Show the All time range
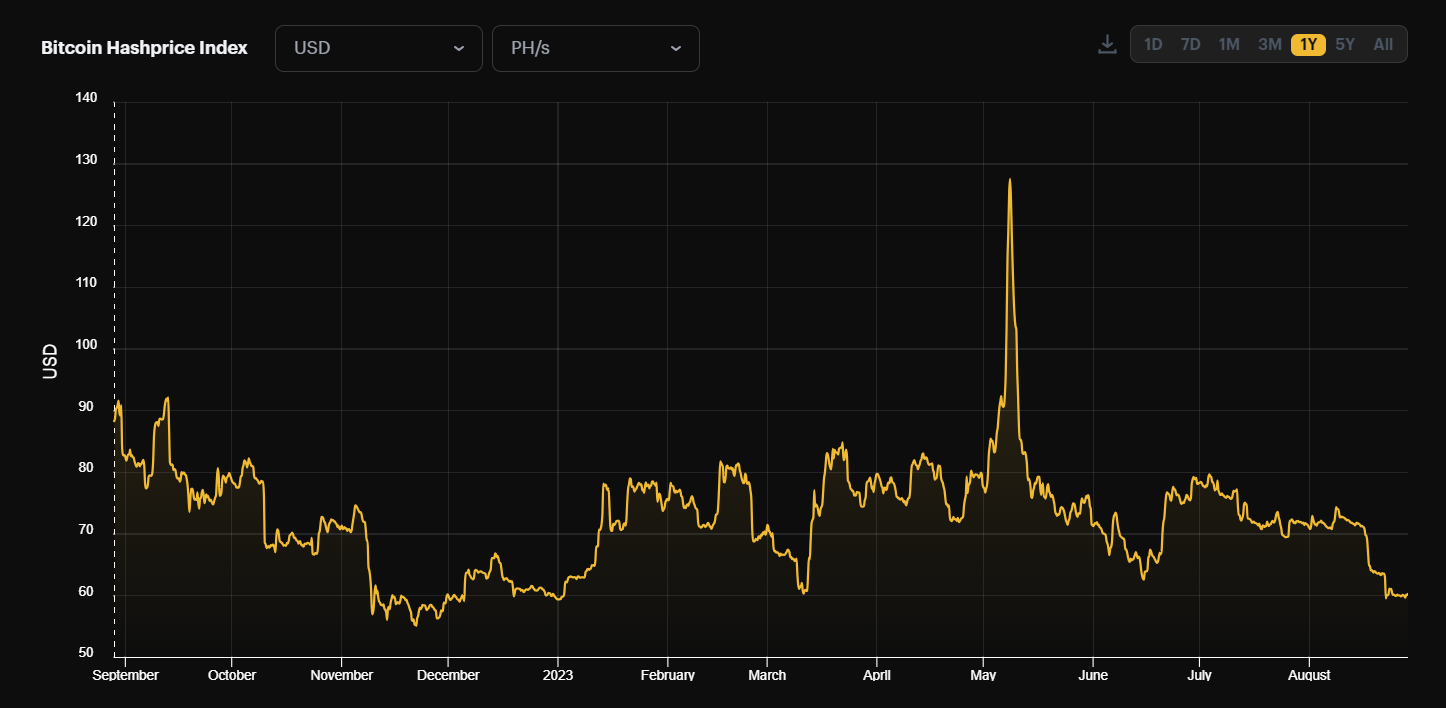The image size is (1446, 708). pyautogui.click(x=1383, y=44)
